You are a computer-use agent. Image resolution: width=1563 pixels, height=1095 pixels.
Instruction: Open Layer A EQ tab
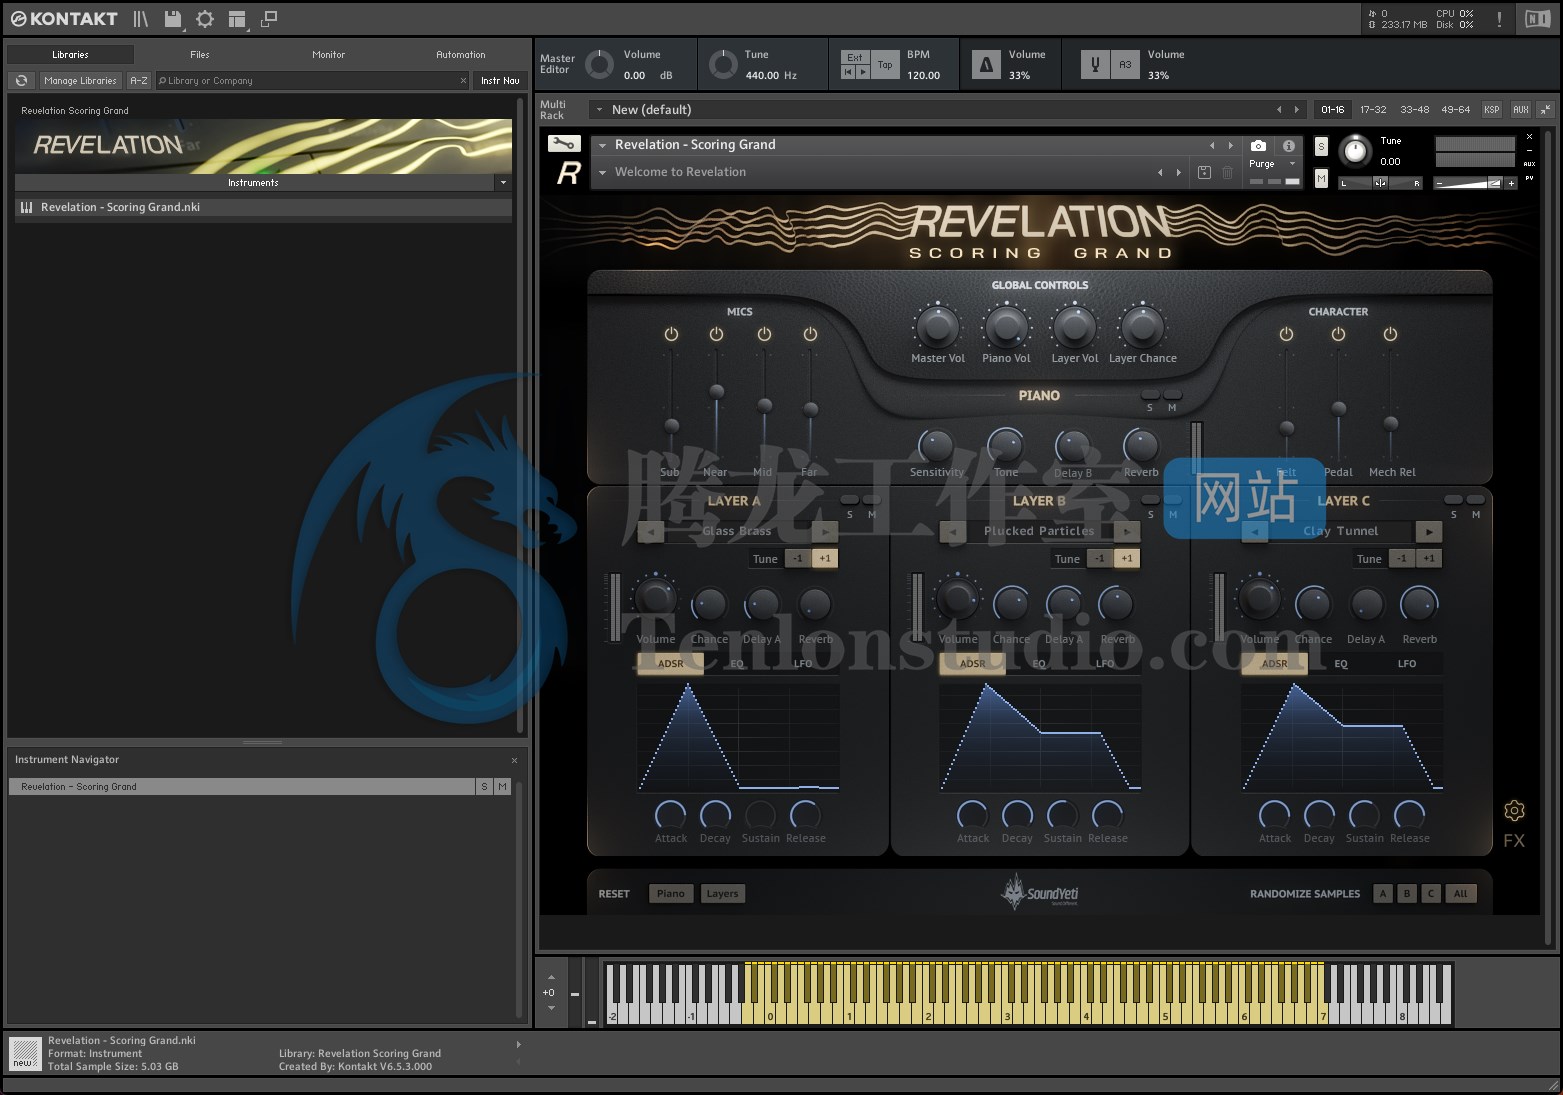pyautogui.click(x=737, y=664)
